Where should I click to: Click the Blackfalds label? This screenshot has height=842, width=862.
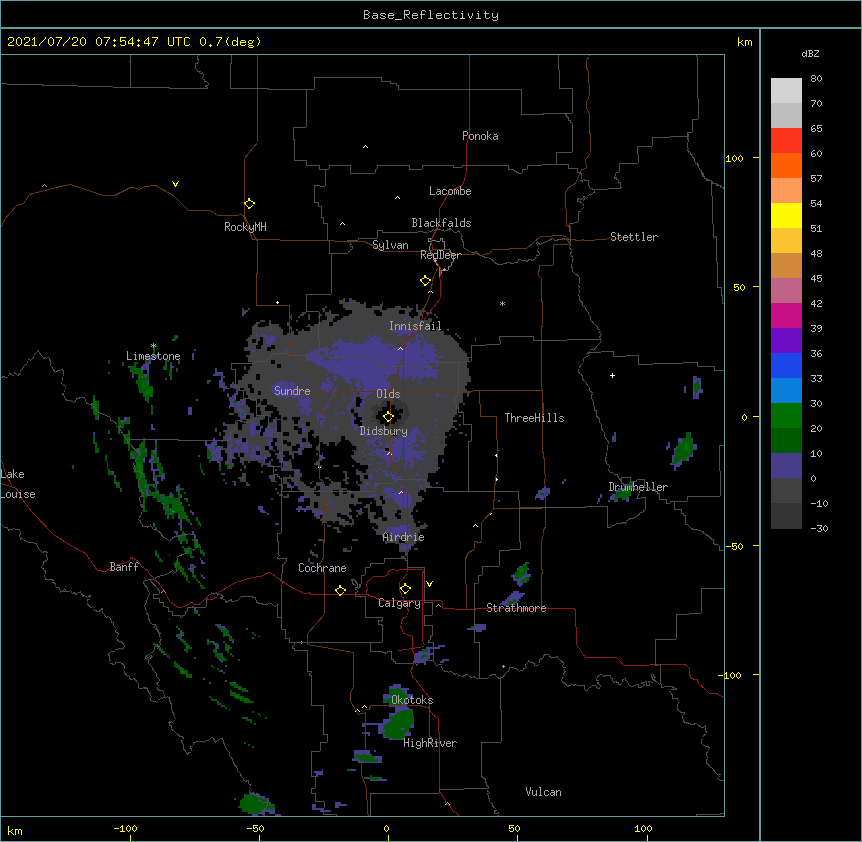coord(441,223)
